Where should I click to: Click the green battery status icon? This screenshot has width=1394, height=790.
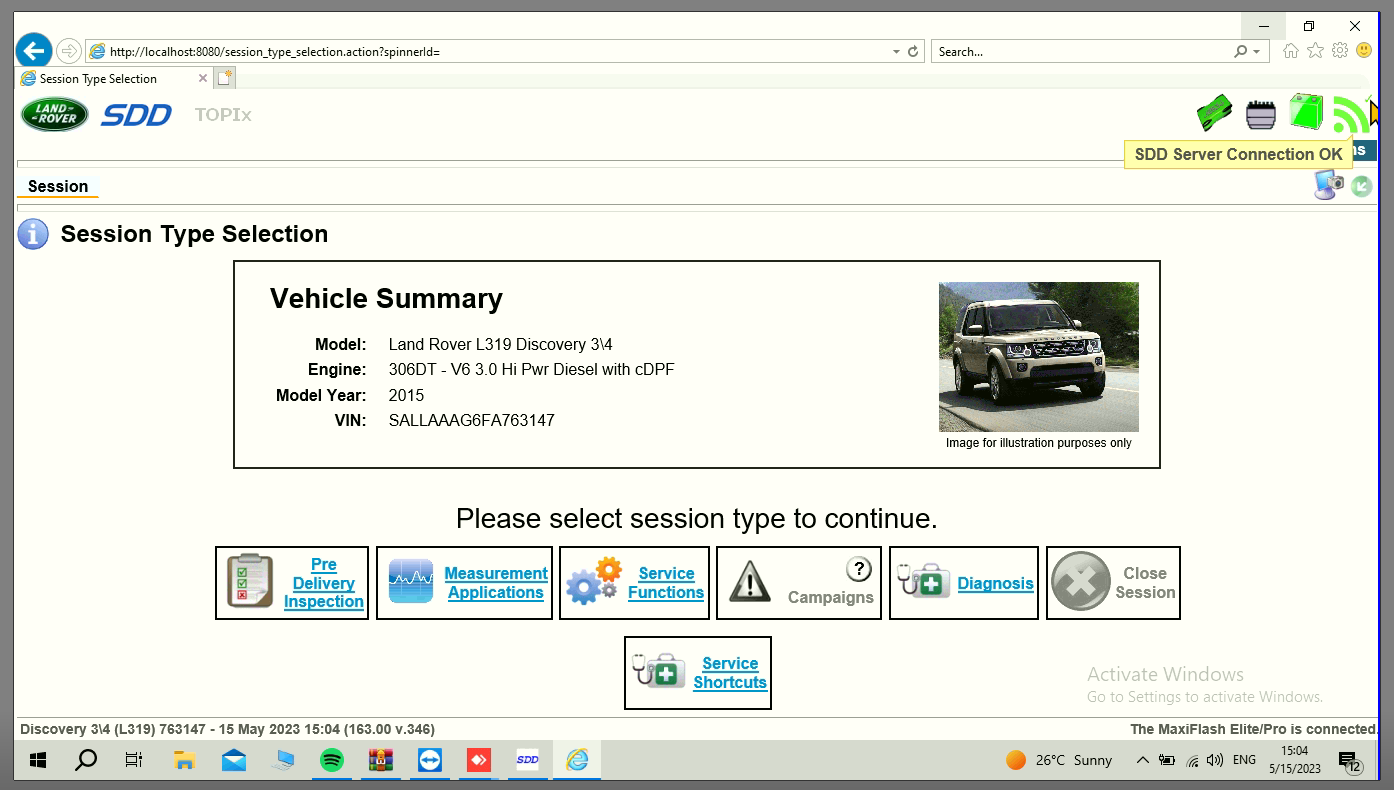[1305, 112]
